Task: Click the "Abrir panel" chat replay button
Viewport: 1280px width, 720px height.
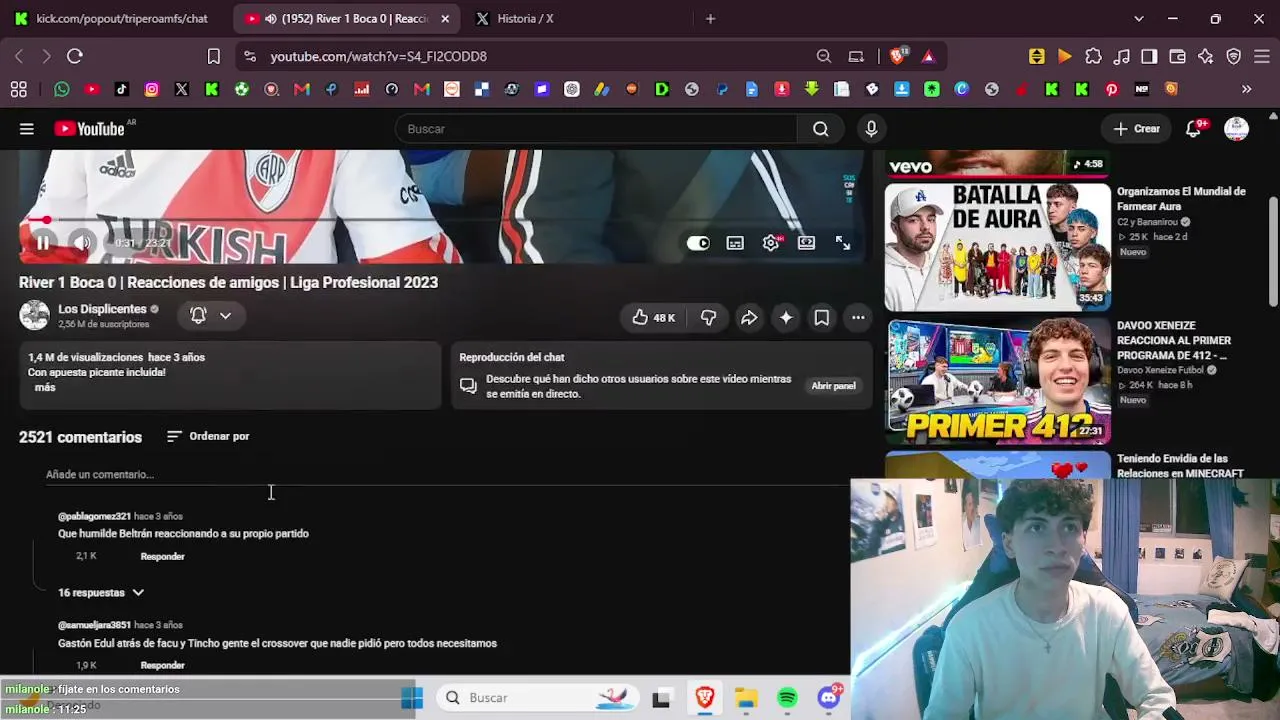Action: [833, 386]
